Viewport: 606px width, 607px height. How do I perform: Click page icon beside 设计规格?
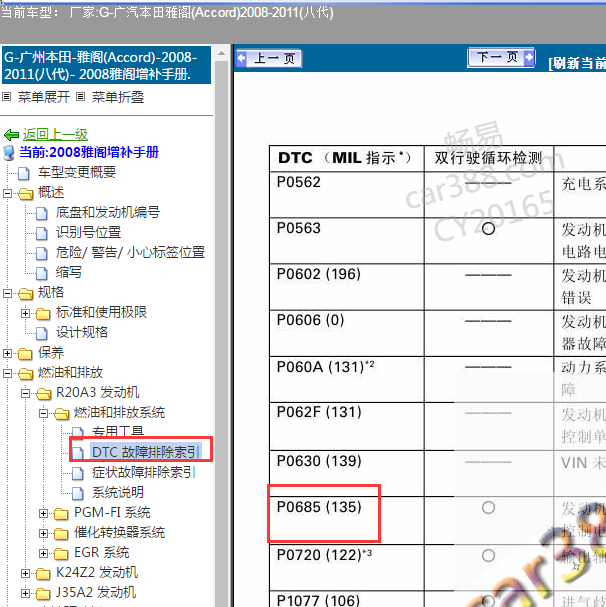pos(41,333)
